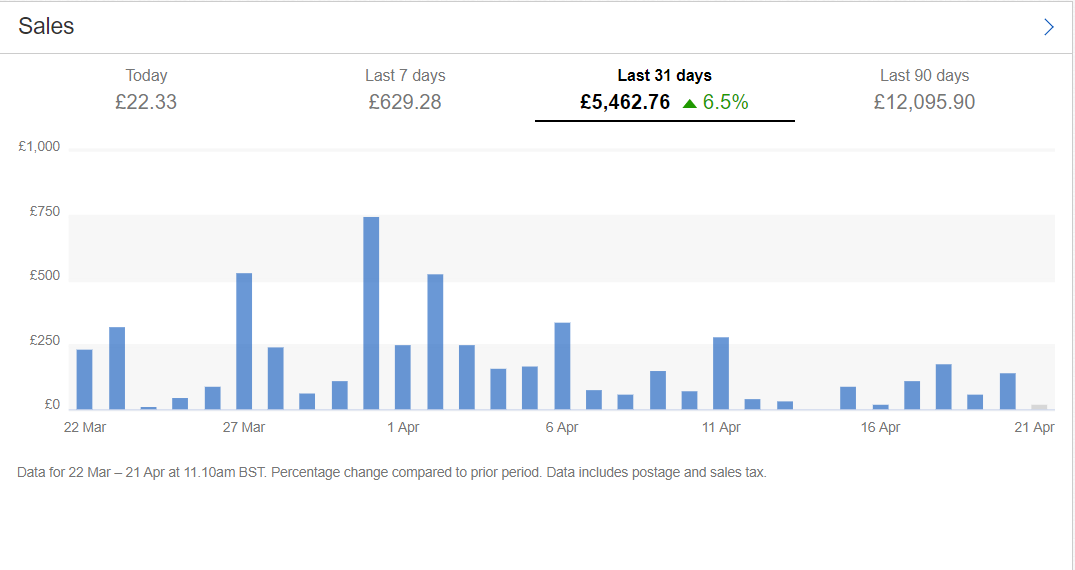Click the £12,095.90 ninety-day total
This screenshot has height=570, width=1075.
pos(924,102)
